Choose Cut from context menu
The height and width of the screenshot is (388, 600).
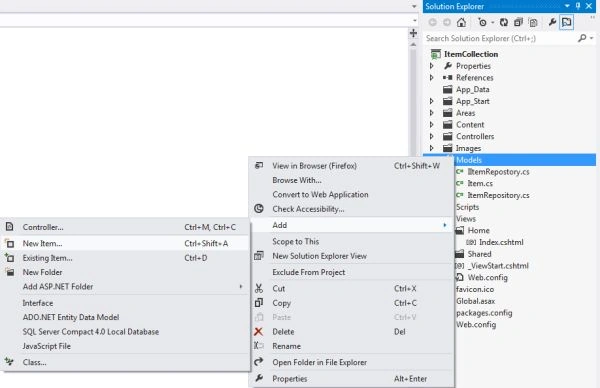click(352, 289)
